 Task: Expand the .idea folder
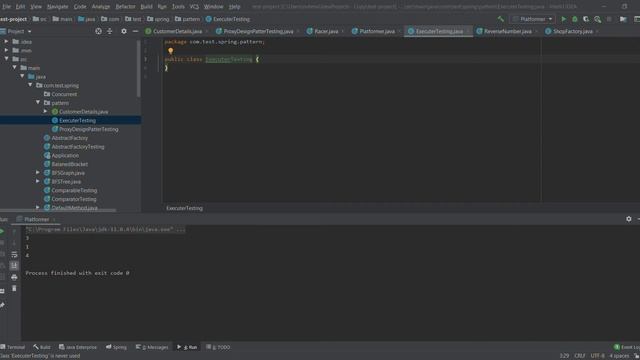tap(6, 42)
